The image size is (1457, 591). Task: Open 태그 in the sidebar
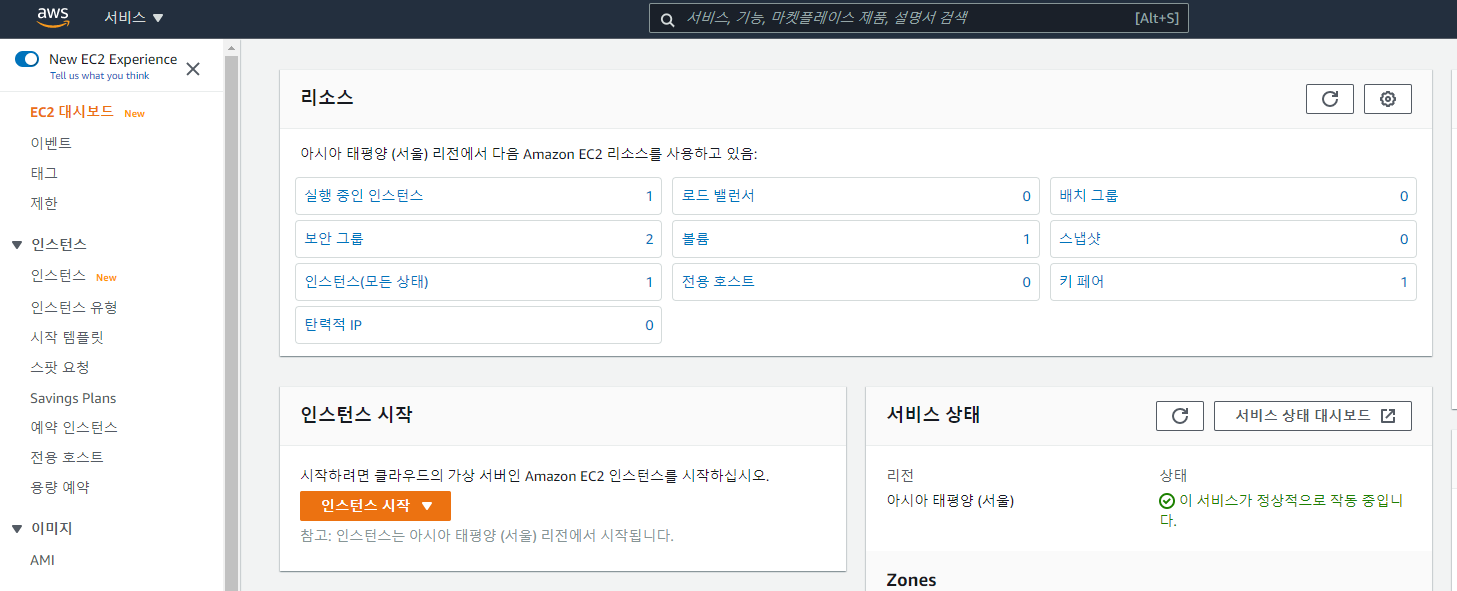pos(44,173)
